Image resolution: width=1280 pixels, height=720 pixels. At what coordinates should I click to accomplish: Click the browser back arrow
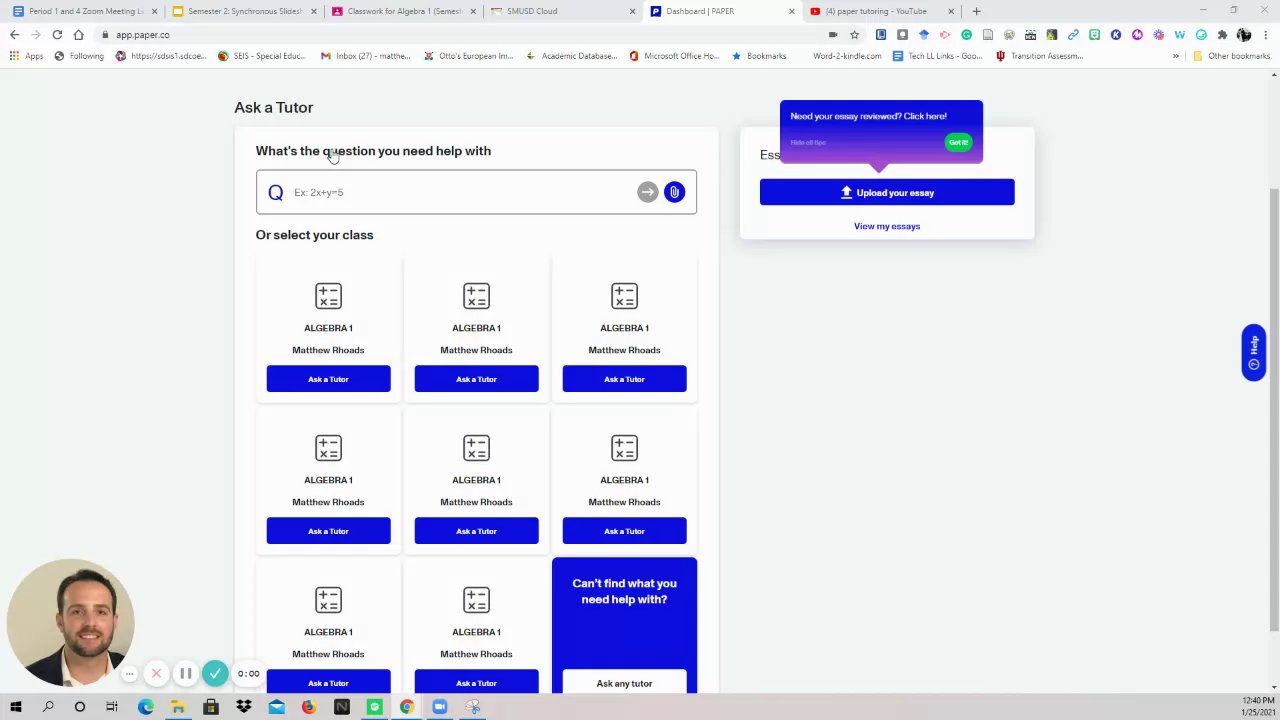pyautogui.click(x=14, y=35)
